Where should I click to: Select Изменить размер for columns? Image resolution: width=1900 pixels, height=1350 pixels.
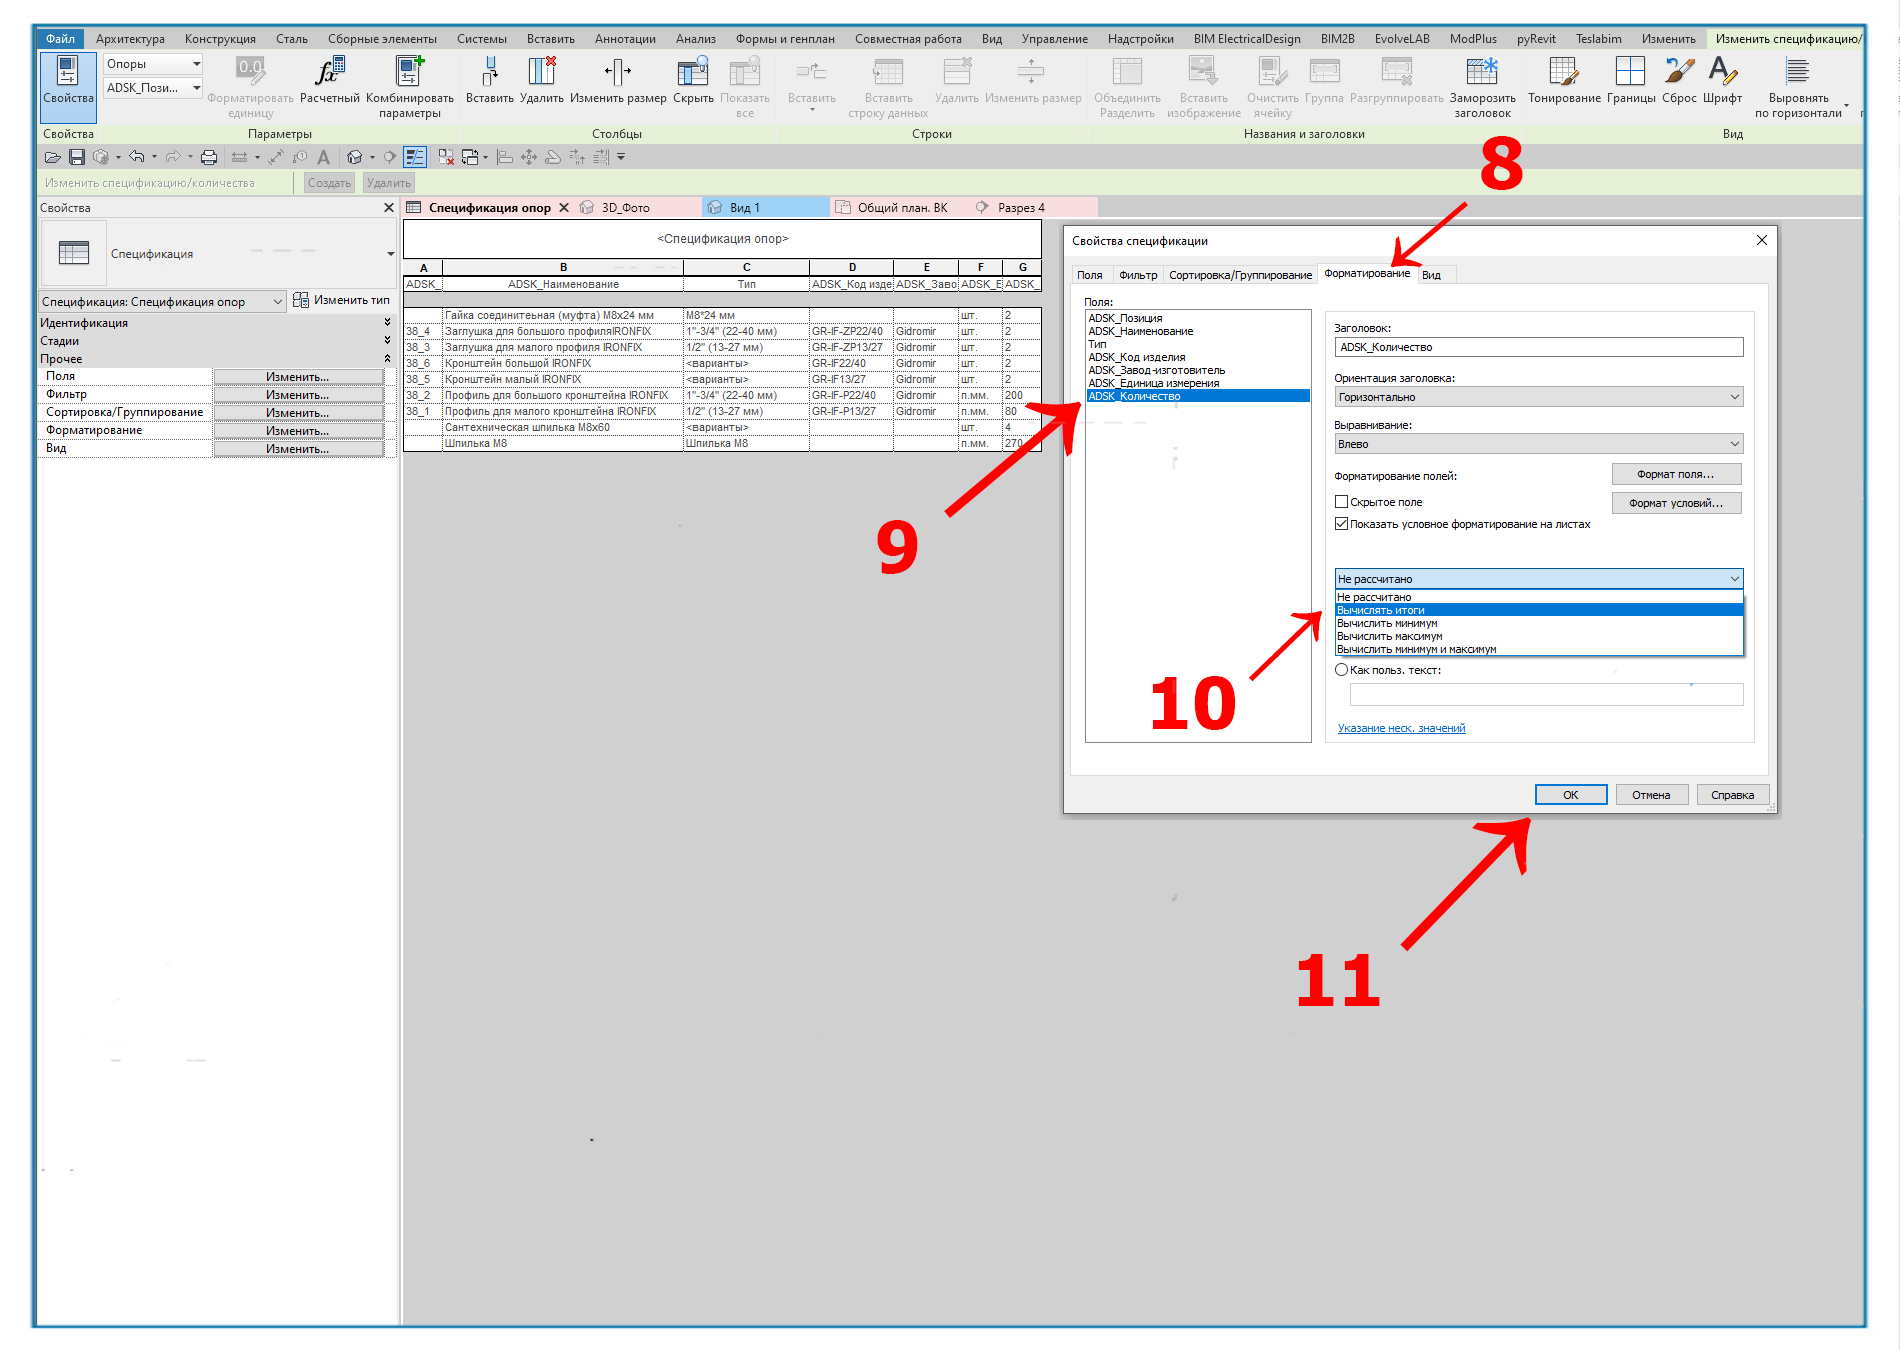(618, 80)
